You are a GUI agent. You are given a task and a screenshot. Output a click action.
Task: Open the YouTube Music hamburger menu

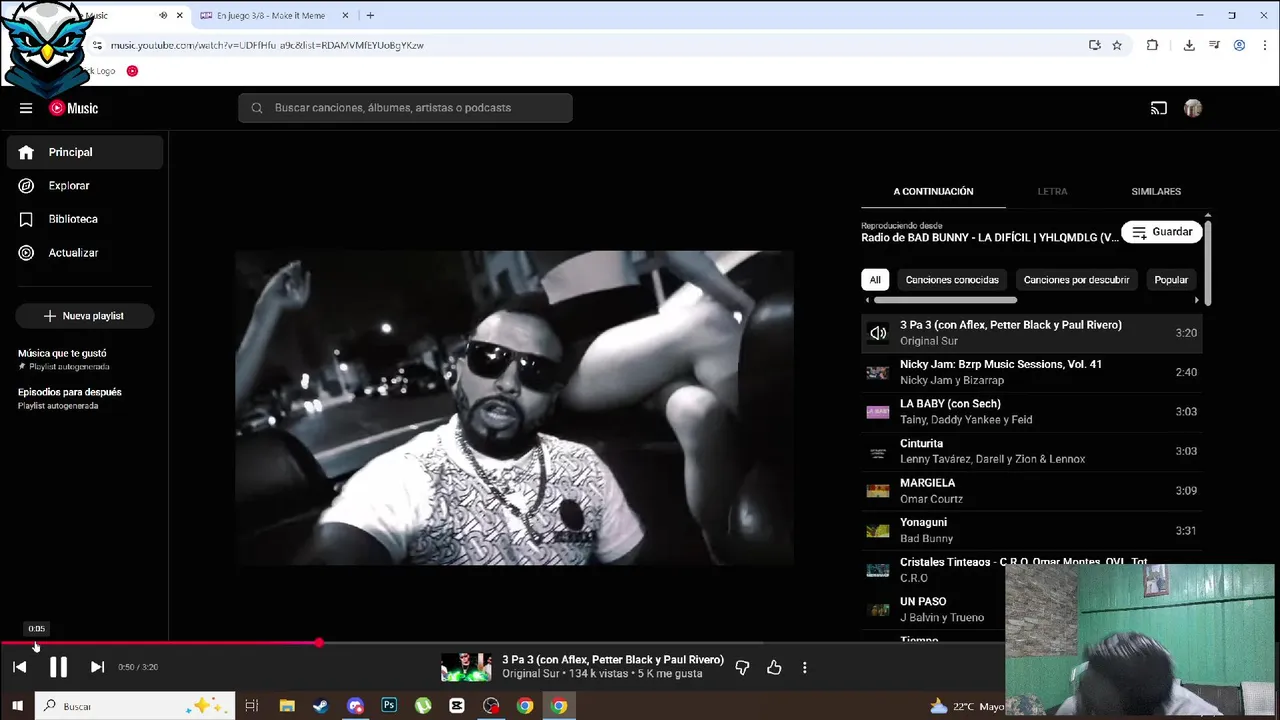click(26, 108)
